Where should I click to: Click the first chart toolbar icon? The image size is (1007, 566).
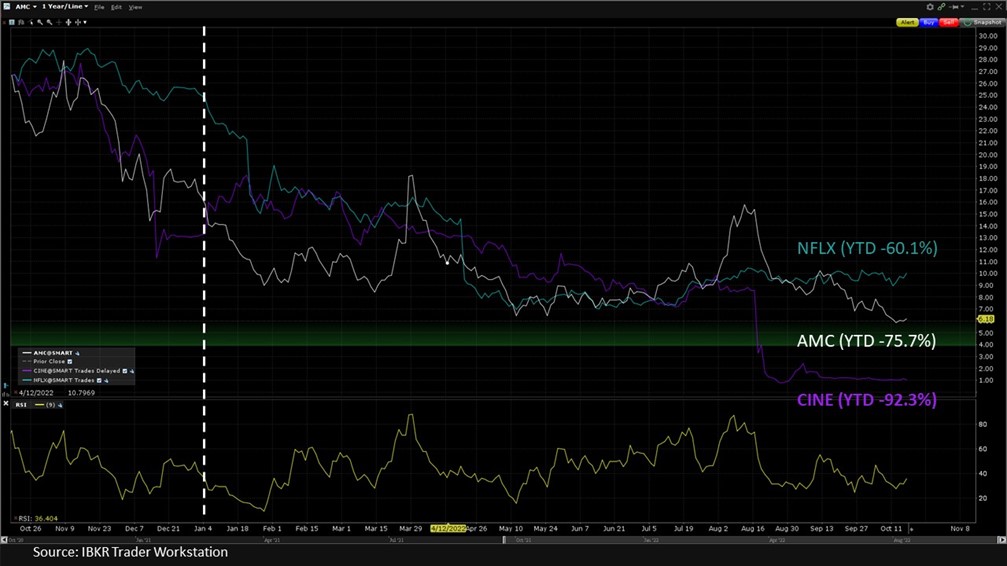pyautogui.click(x=12, y=22)
